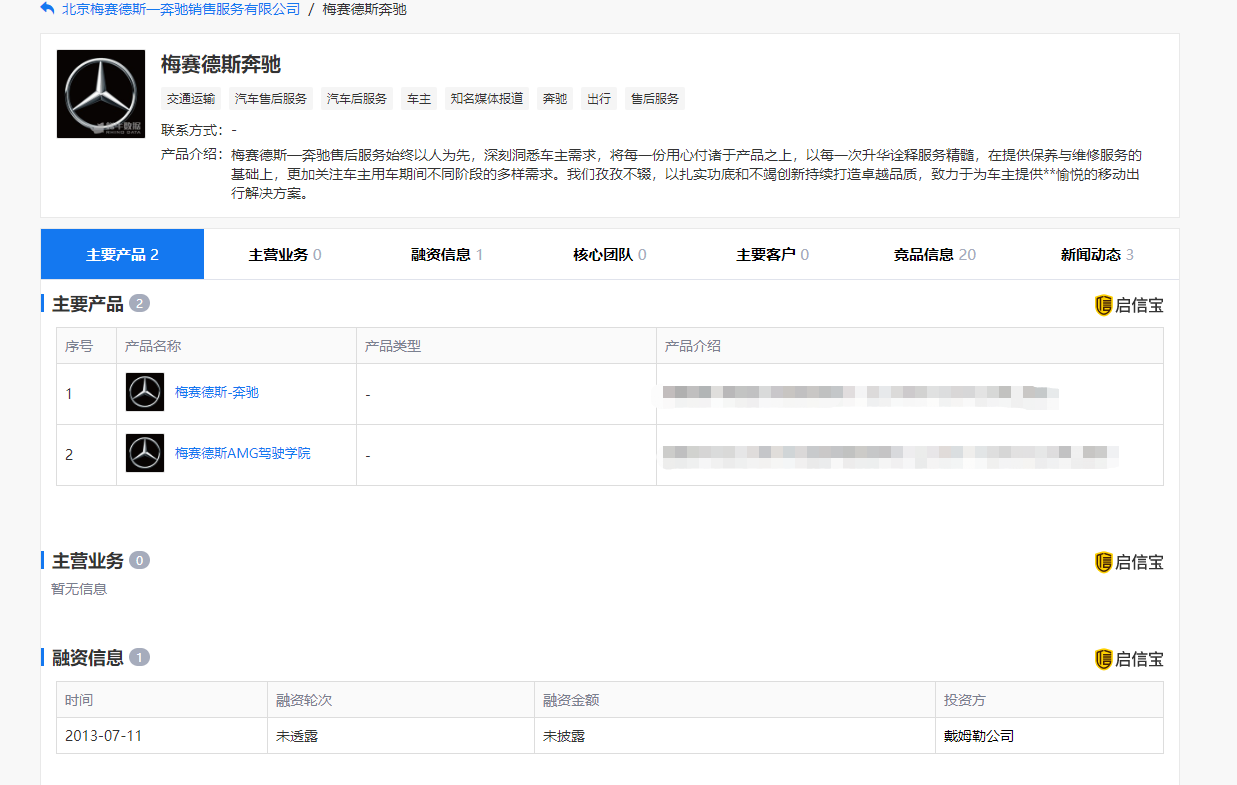Switch to the 主营业务 tab

point(285,254)
